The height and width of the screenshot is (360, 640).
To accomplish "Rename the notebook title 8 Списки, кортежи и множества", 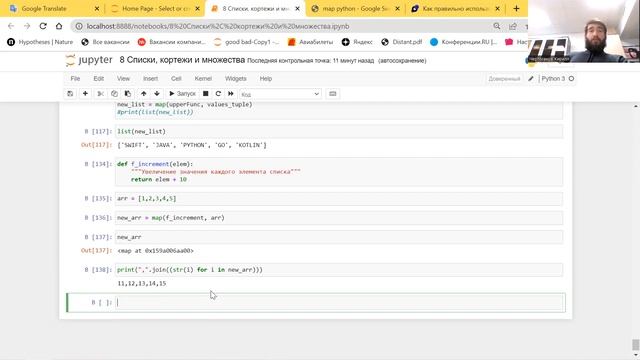I will coord(182,60).
